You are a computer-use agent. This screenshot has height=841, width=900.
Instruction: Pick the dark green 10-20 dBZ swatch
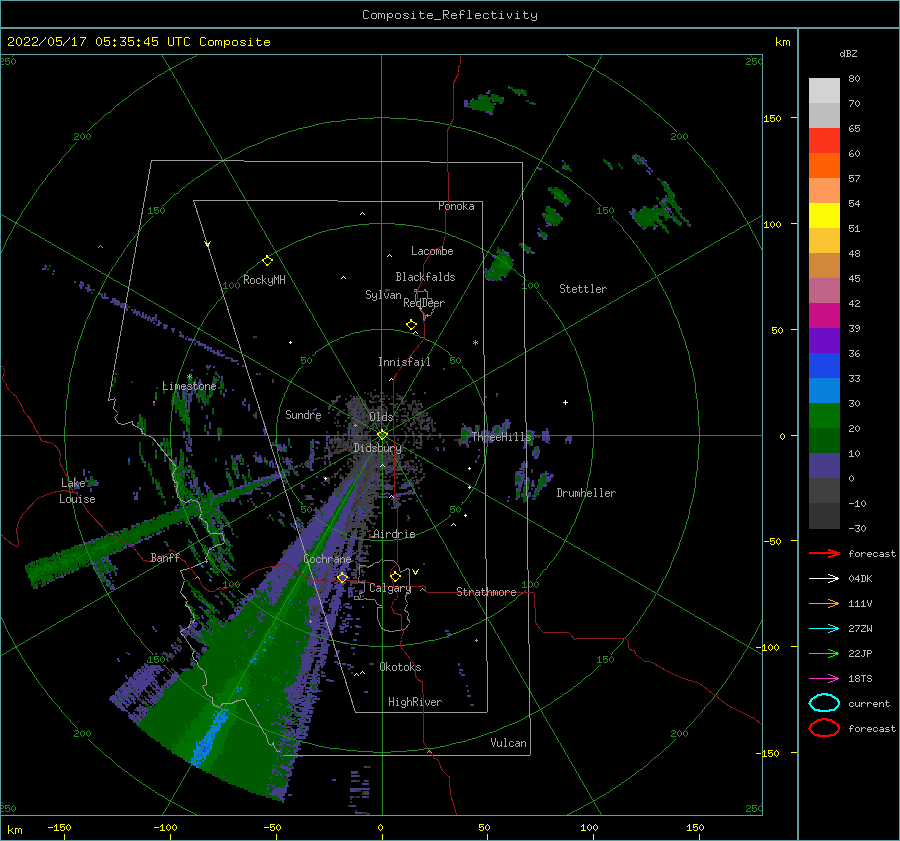[824, 440]
